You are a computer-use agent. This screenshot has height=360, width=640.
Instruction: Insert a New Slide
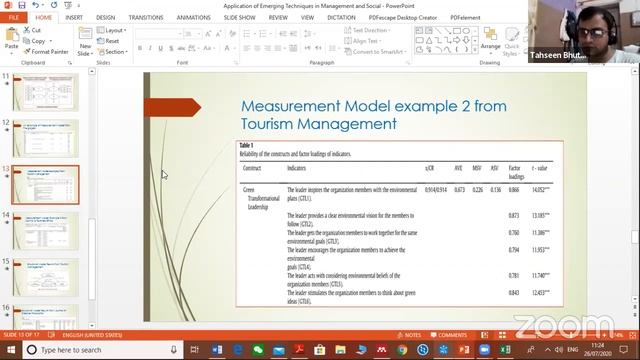coord(85,42)
